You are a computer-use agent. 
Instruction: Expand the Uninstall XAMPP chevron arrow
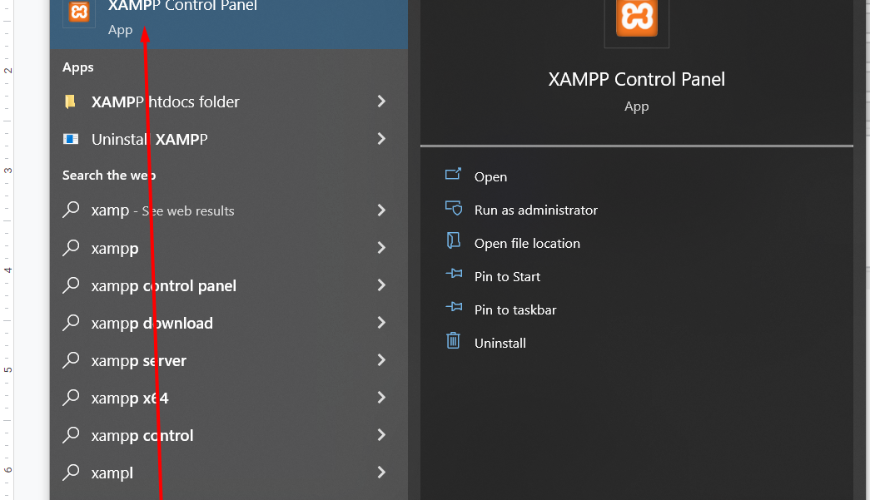click(381, 139)
